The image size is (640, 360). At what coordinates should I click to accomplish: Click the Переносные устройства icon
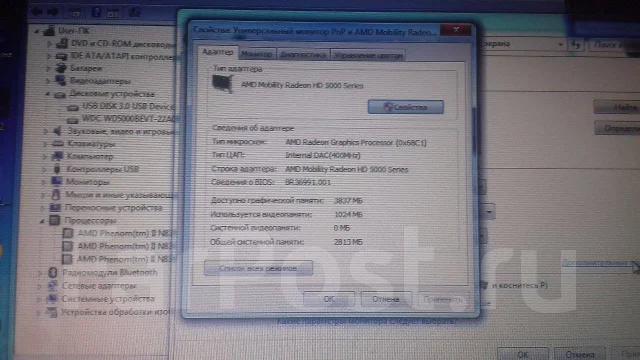(x=55, y=207)
